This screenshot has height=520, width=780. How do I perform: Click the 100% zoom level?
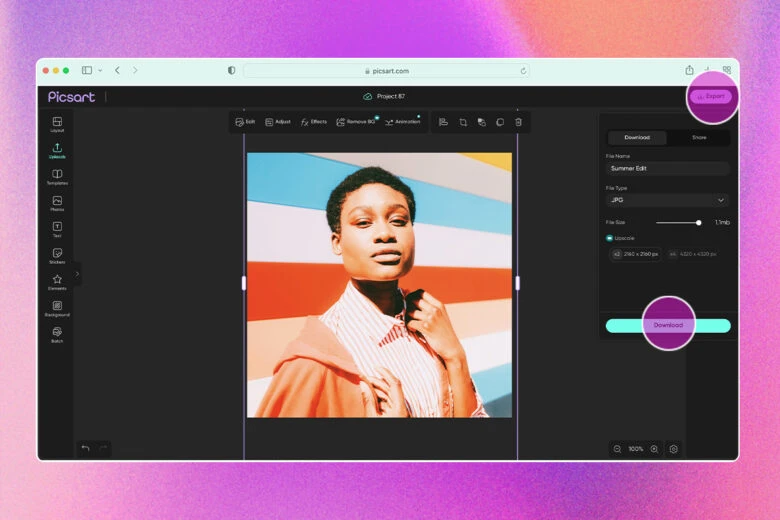pyautogui.click(x=636, y=449)
